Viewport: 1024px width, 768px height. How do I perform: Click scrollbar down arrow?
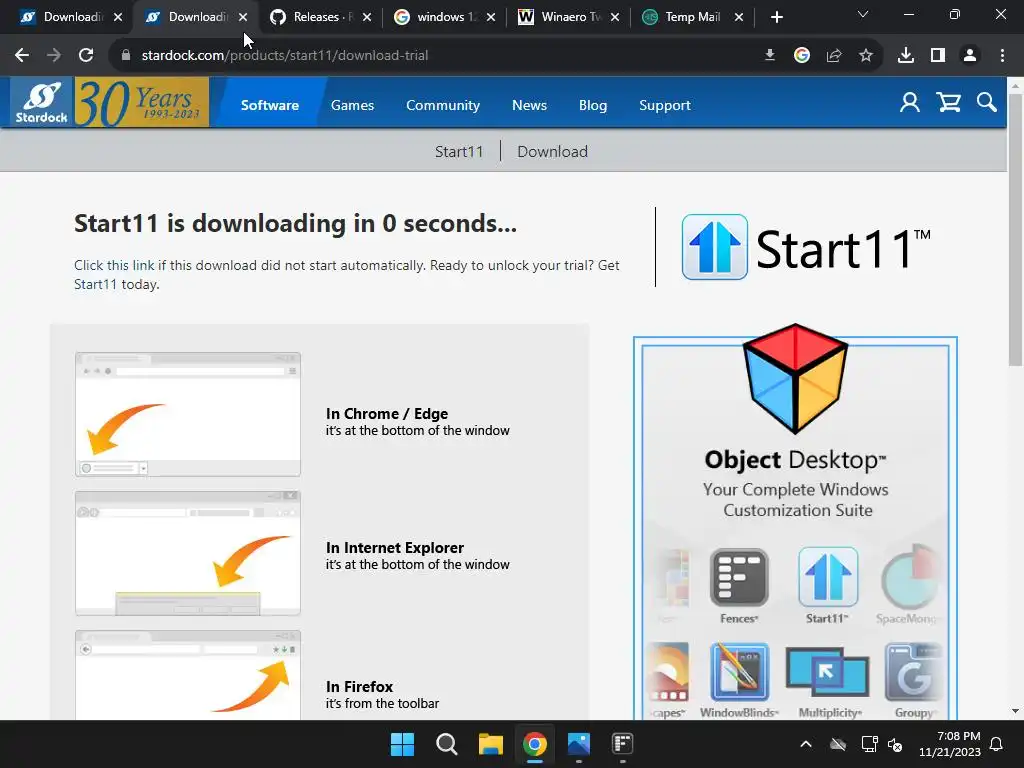1016,711
